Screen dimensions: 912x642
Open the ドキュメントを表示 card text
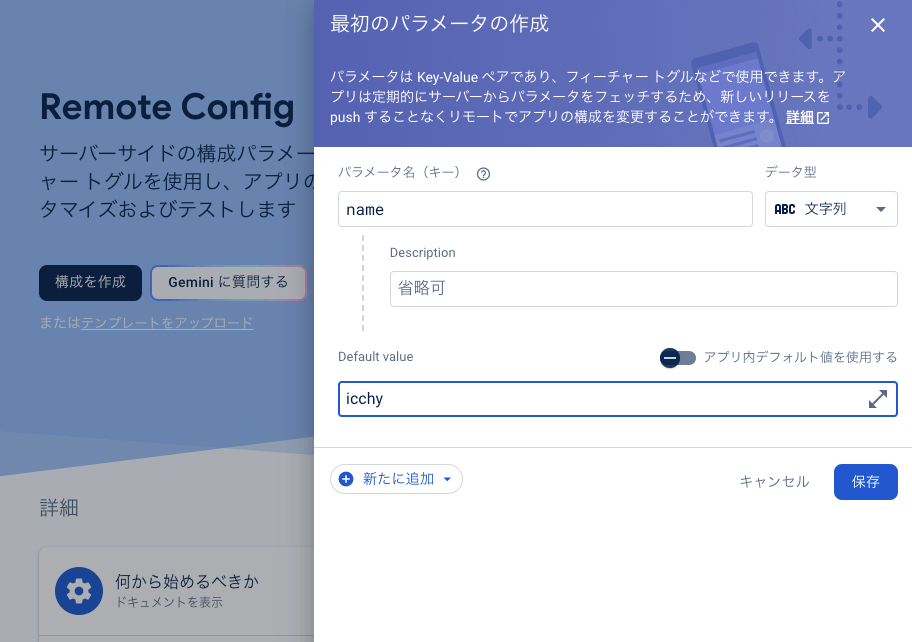point(169,602)
